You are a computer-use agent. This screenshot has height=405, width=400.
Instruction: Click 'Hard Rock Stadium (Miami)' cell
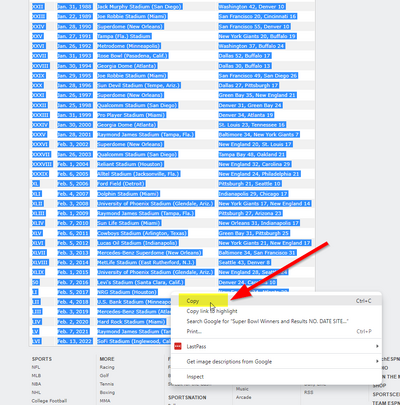(131, 322)
